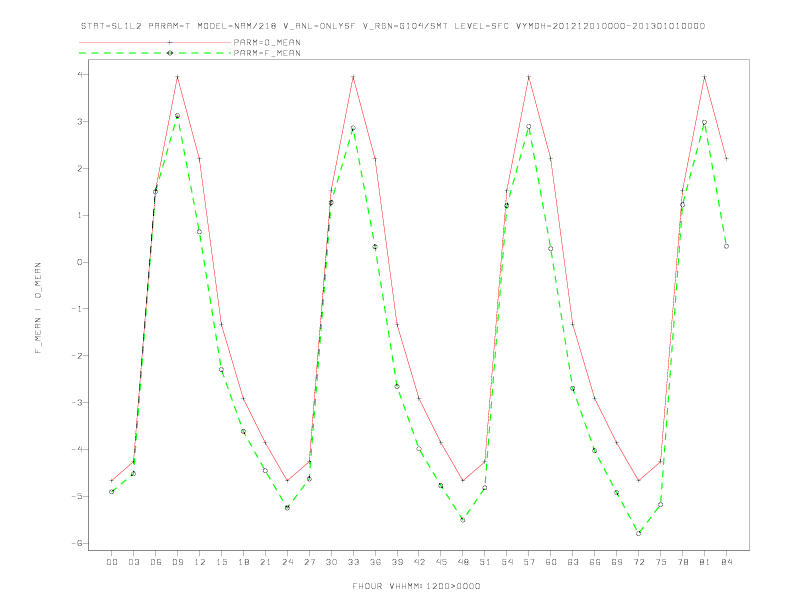Click the x-axis tick label 36
The image size is (792, 612).
click(375, 562)
